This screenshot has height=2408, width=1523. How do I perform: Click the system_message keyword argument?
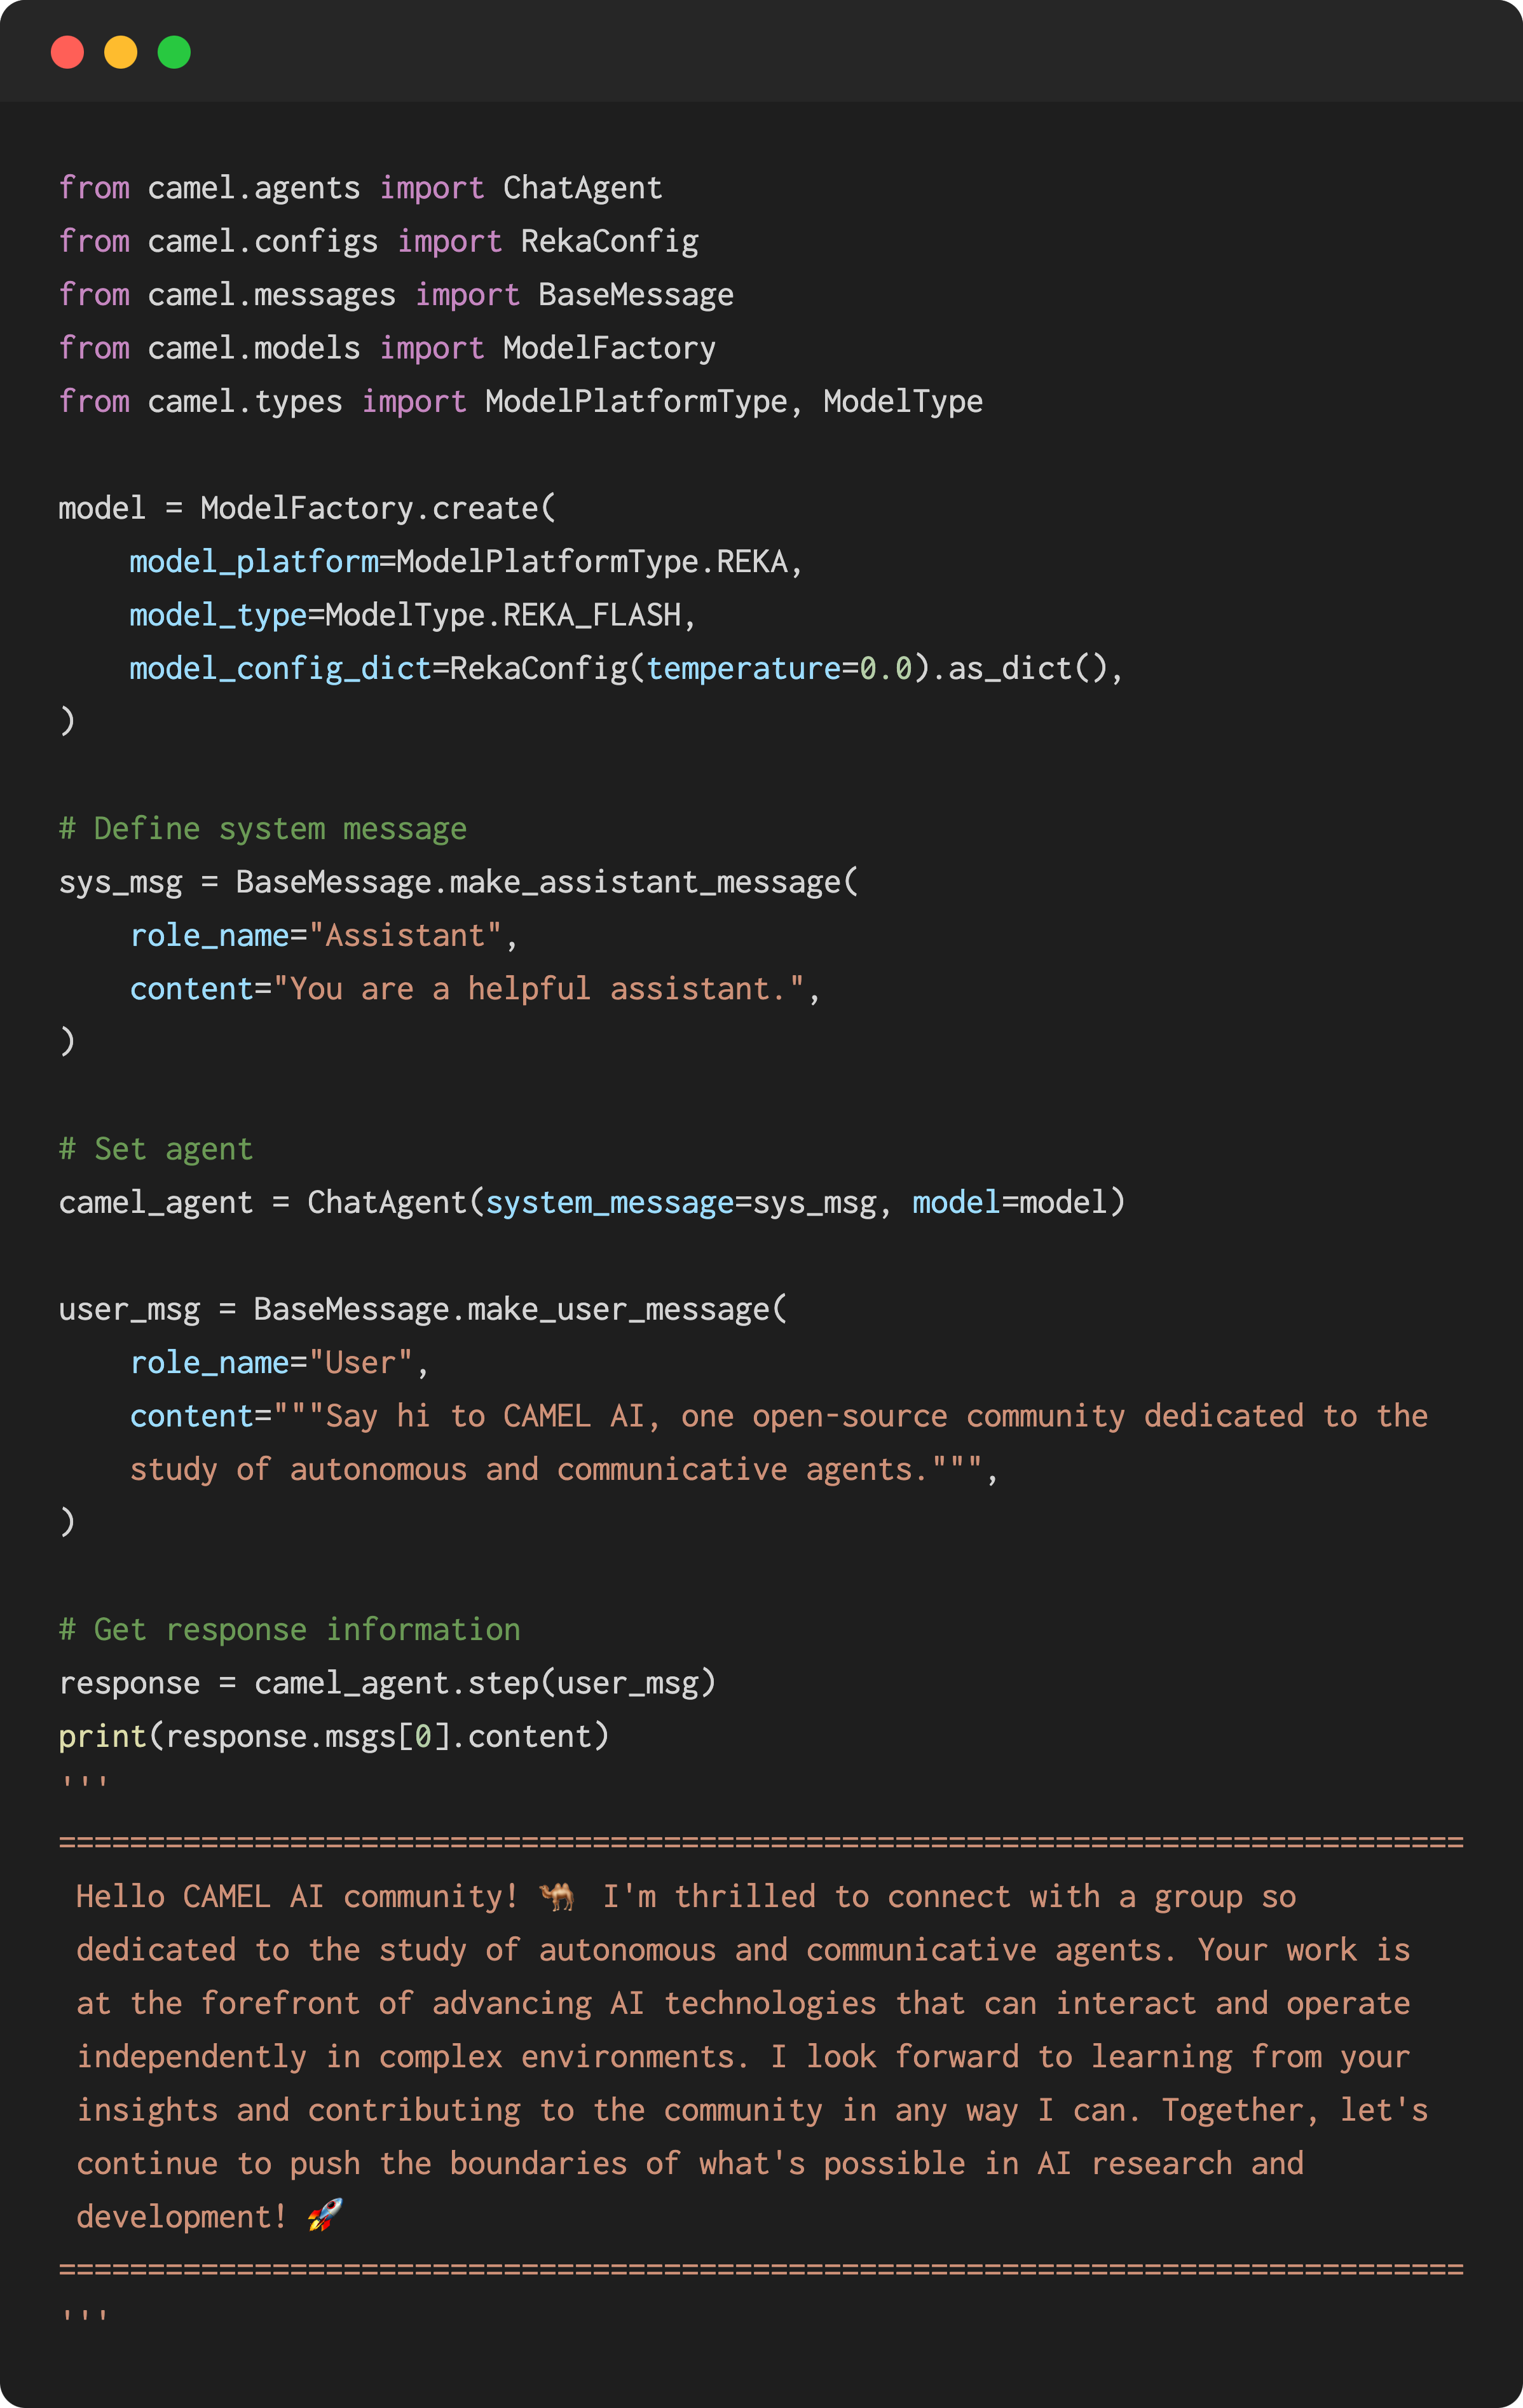(609, 1202)
